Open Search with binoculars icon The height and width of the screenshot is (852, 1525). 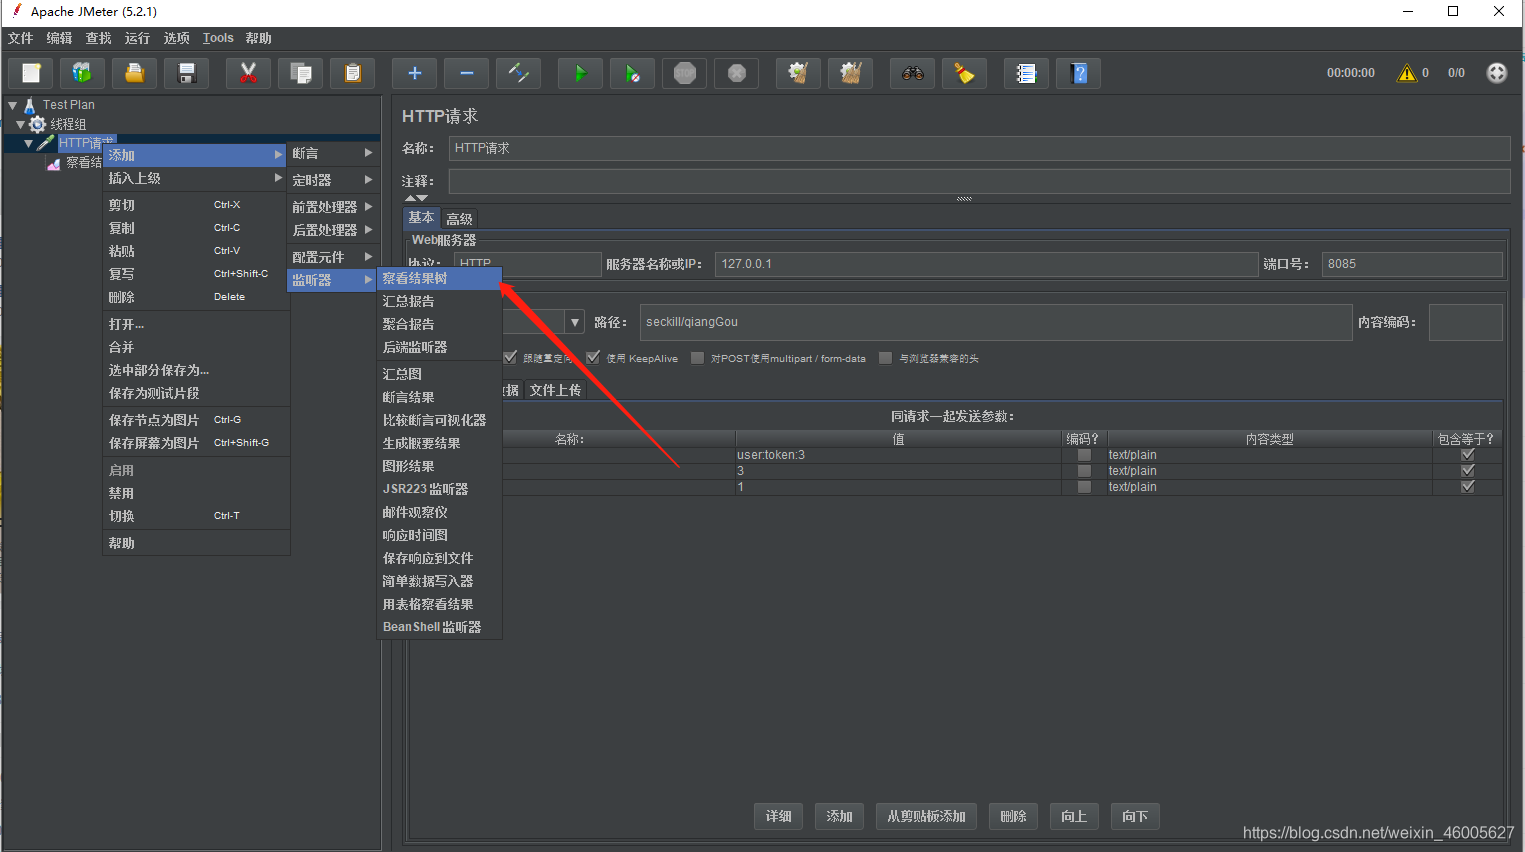912,73
